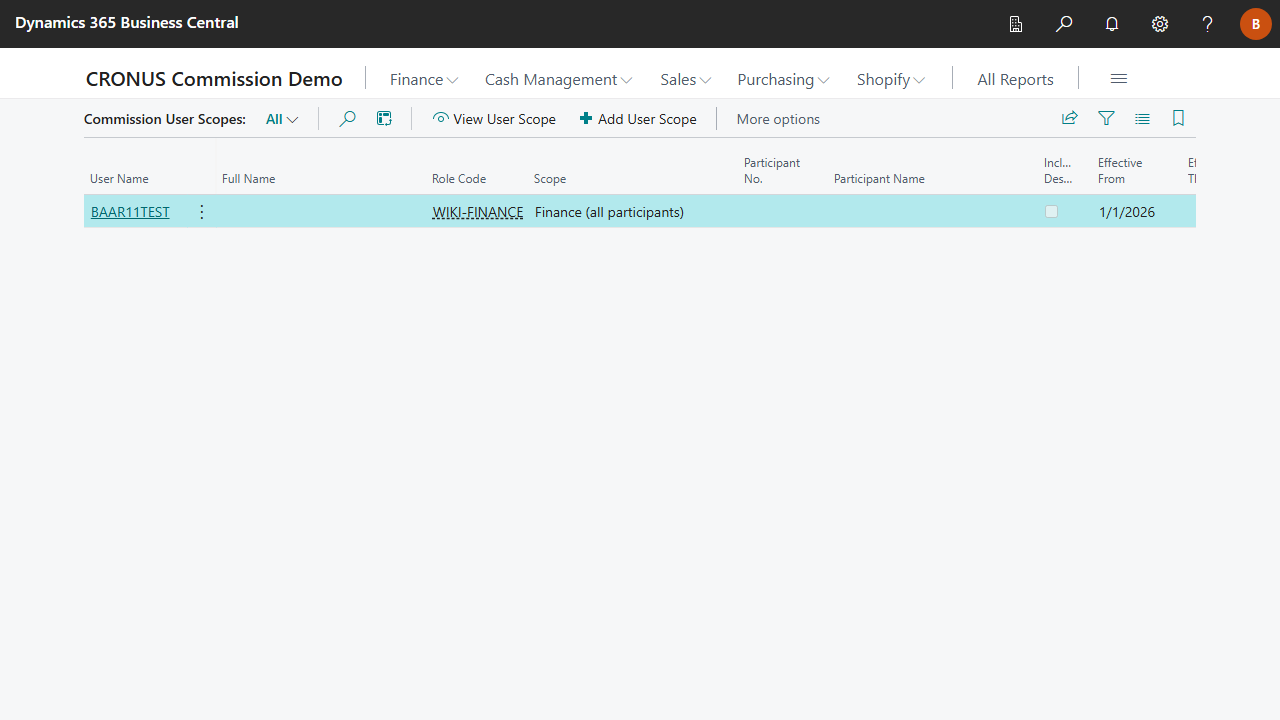The height and width of the screenshot is (720, 1280).
Task: Open the help question mark
Action: [1208, 24]
